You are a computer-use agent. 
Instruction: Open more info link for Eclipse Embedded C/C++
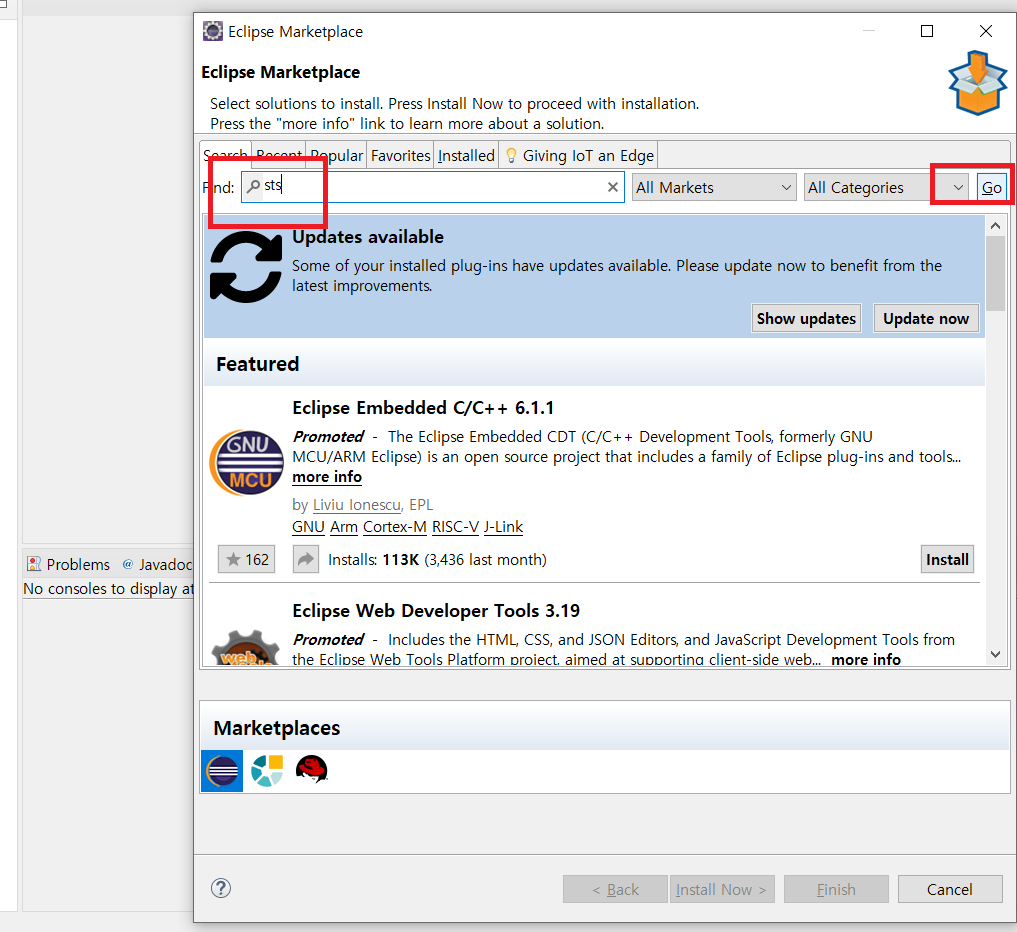(327, 477)
